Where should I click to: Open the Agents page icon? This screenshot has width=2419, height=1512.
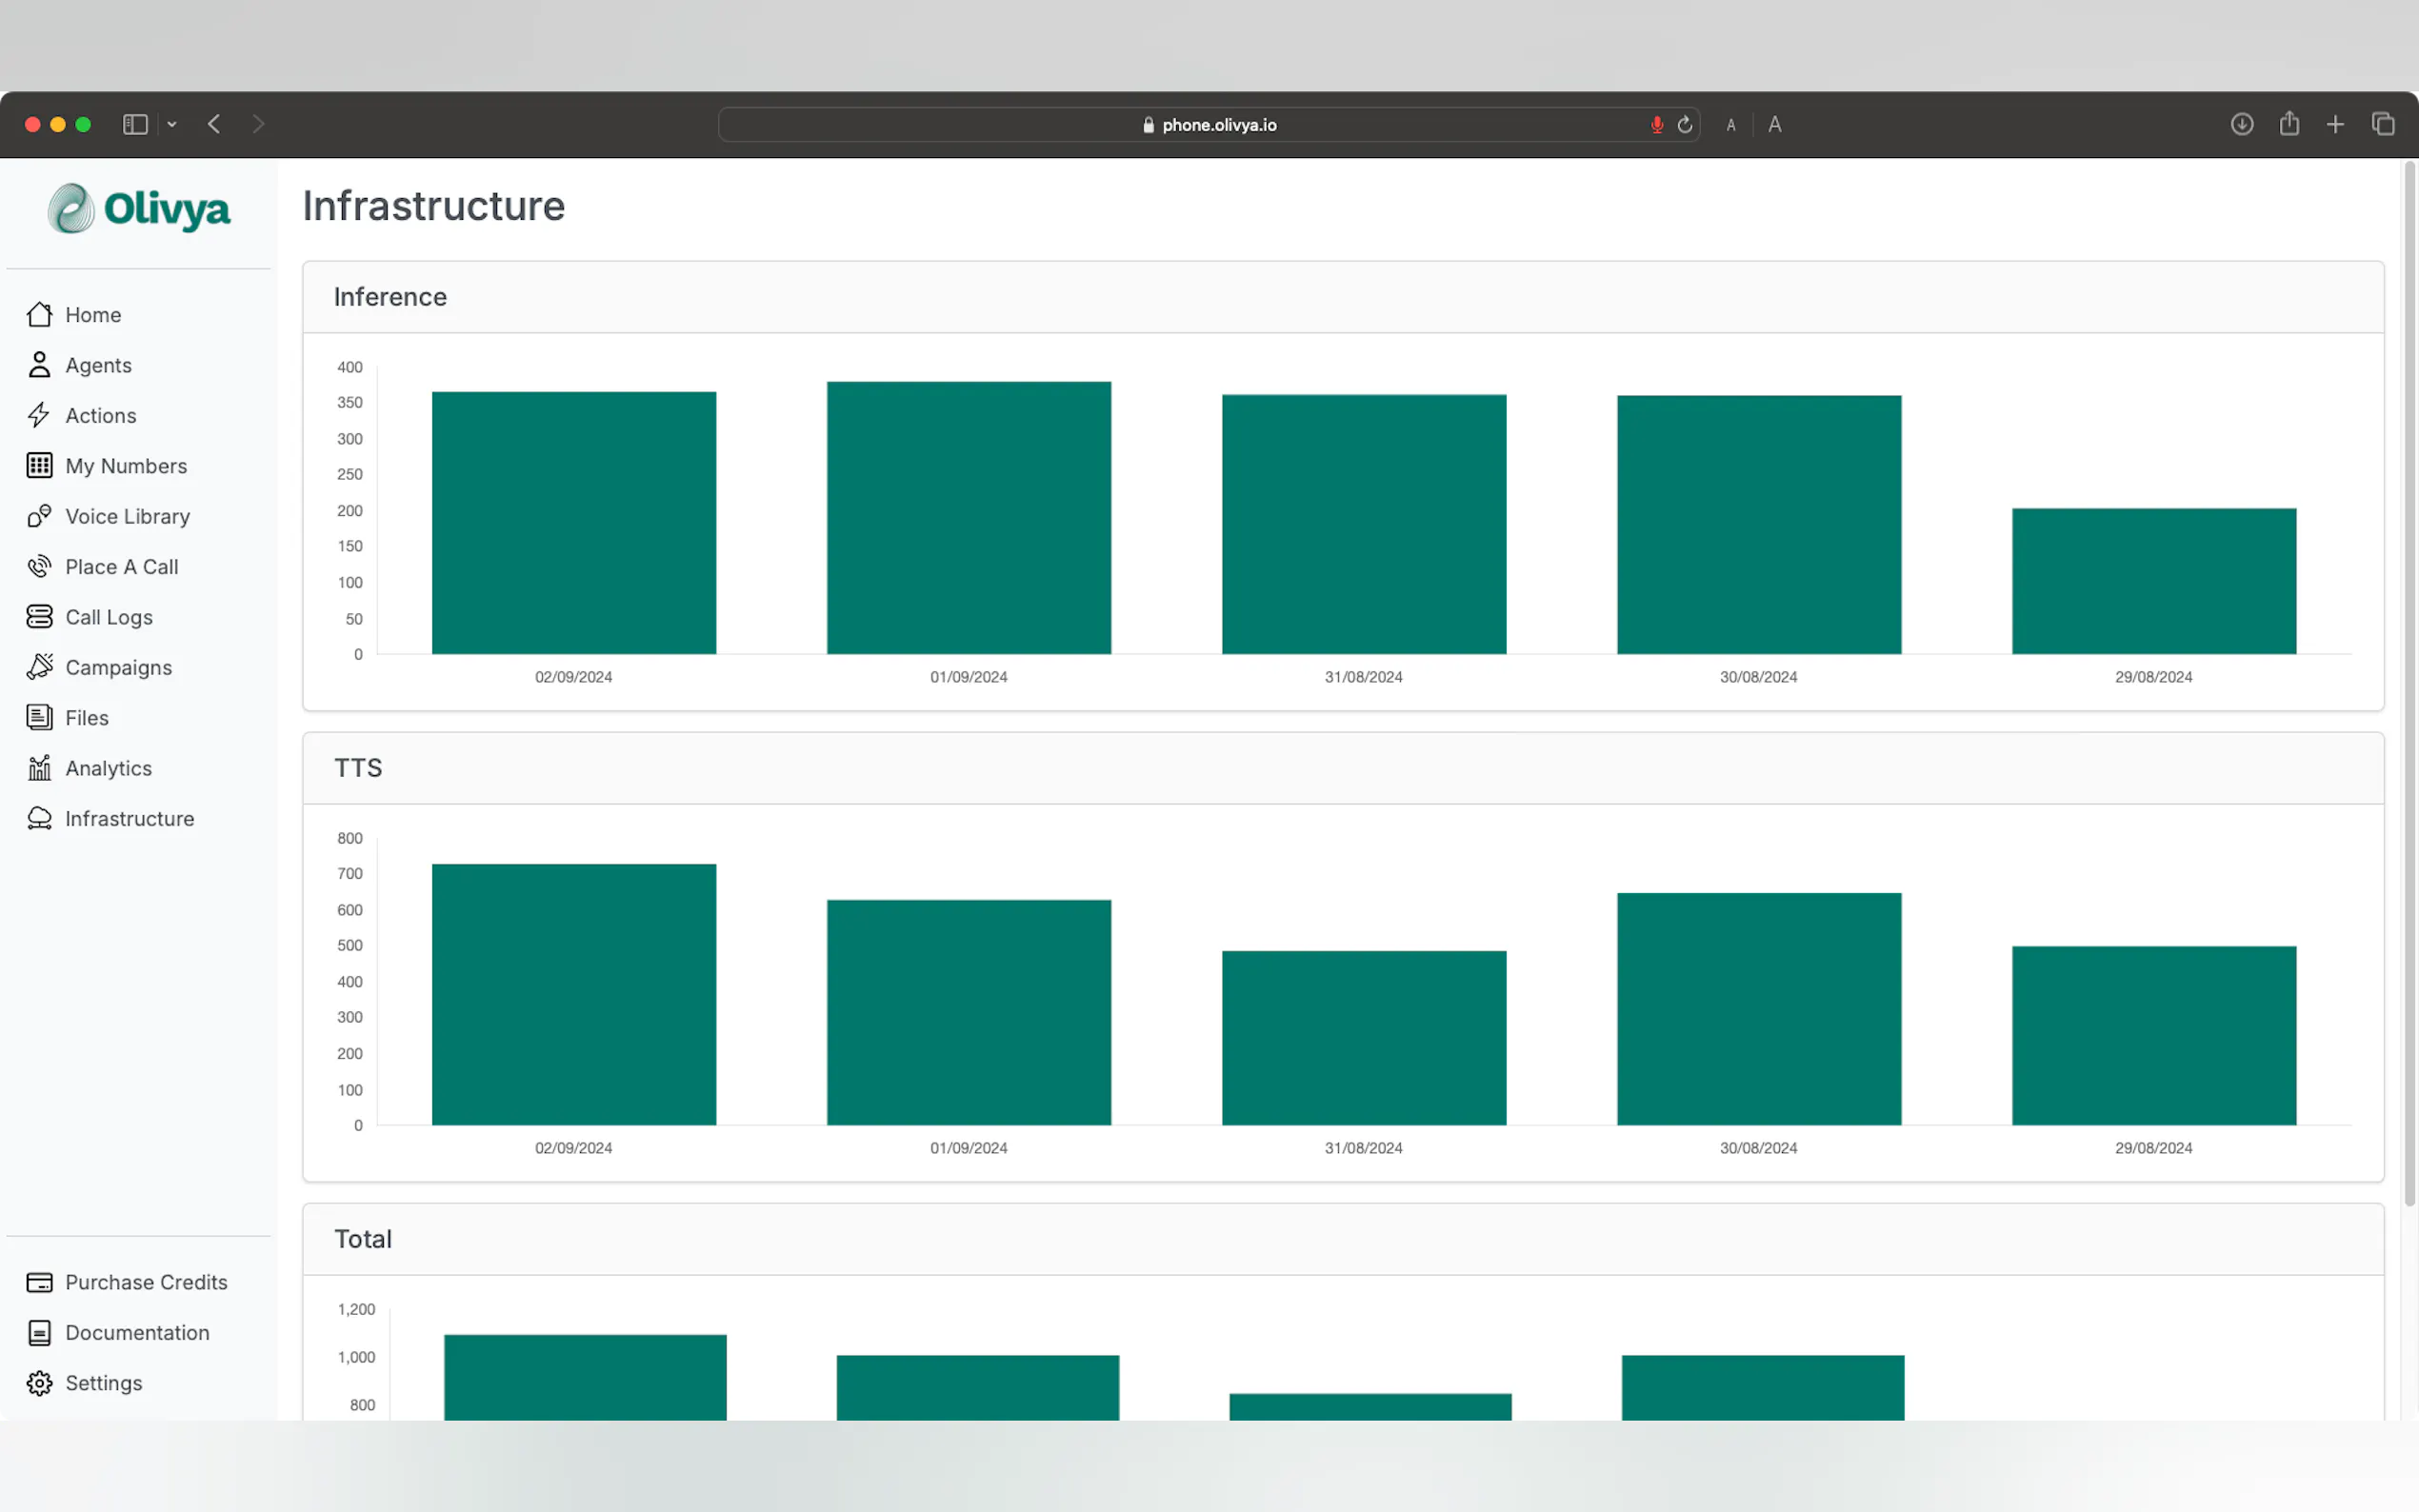(x=39, y=365)
